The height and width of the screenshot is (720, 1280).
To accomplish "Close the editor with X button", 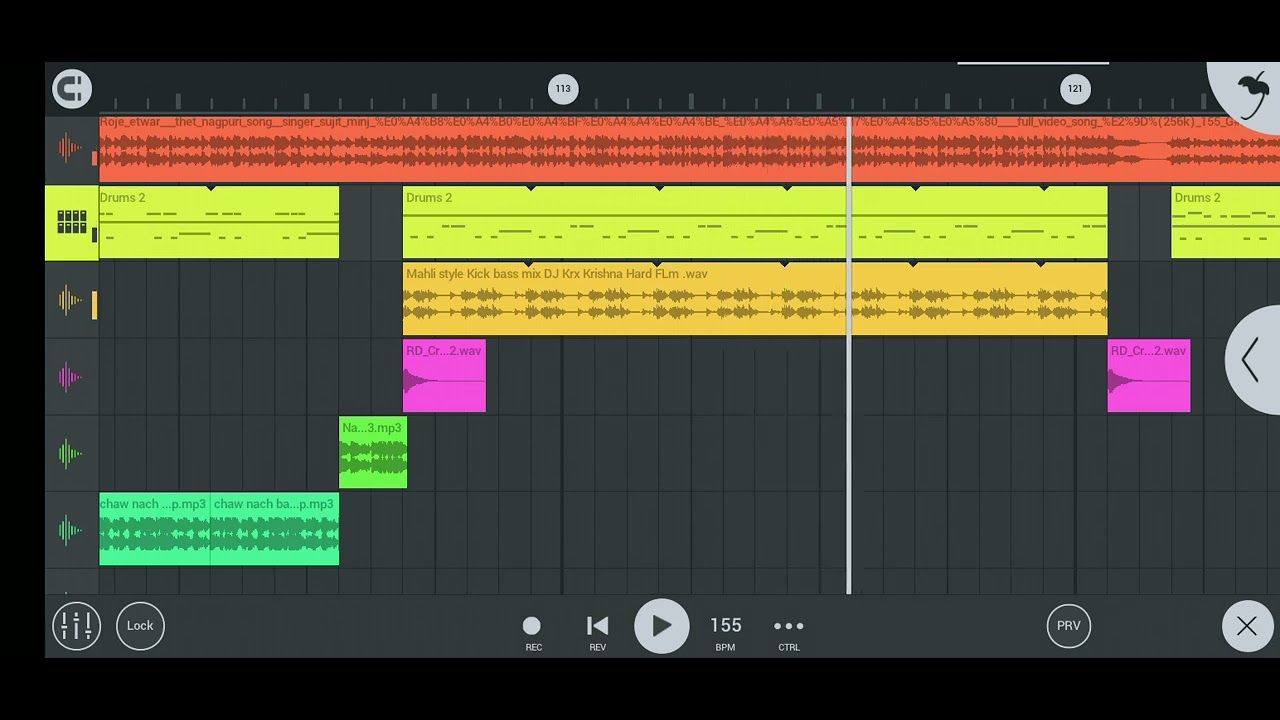I will pos(1247,626).
